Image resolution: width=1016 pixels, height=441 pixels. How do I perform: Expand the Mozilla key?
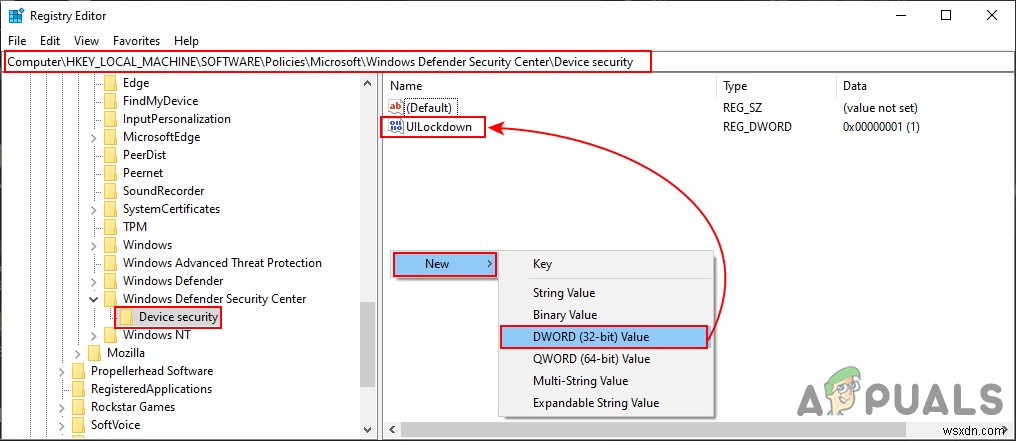tap(78, 353)
